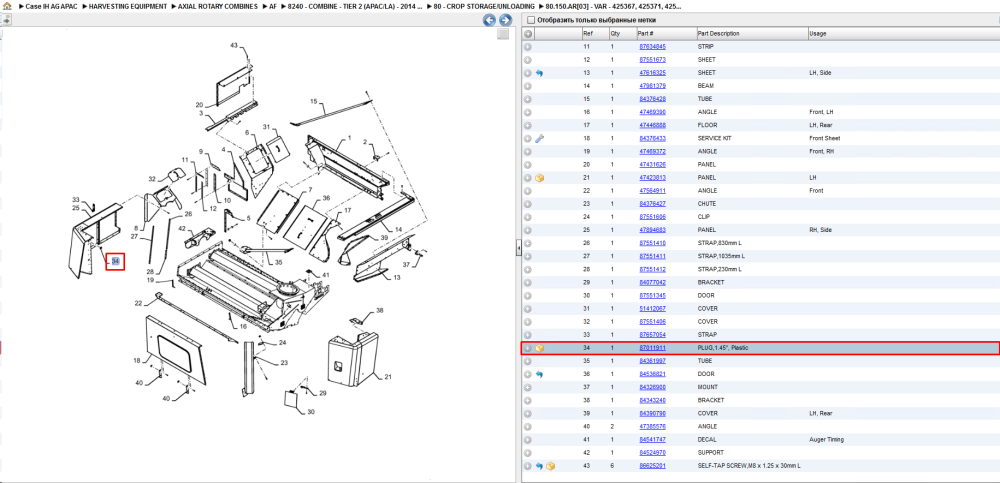Click the blue supersession arrow on ref 13
The image size is (1000, 483).
tap(540, 73)
